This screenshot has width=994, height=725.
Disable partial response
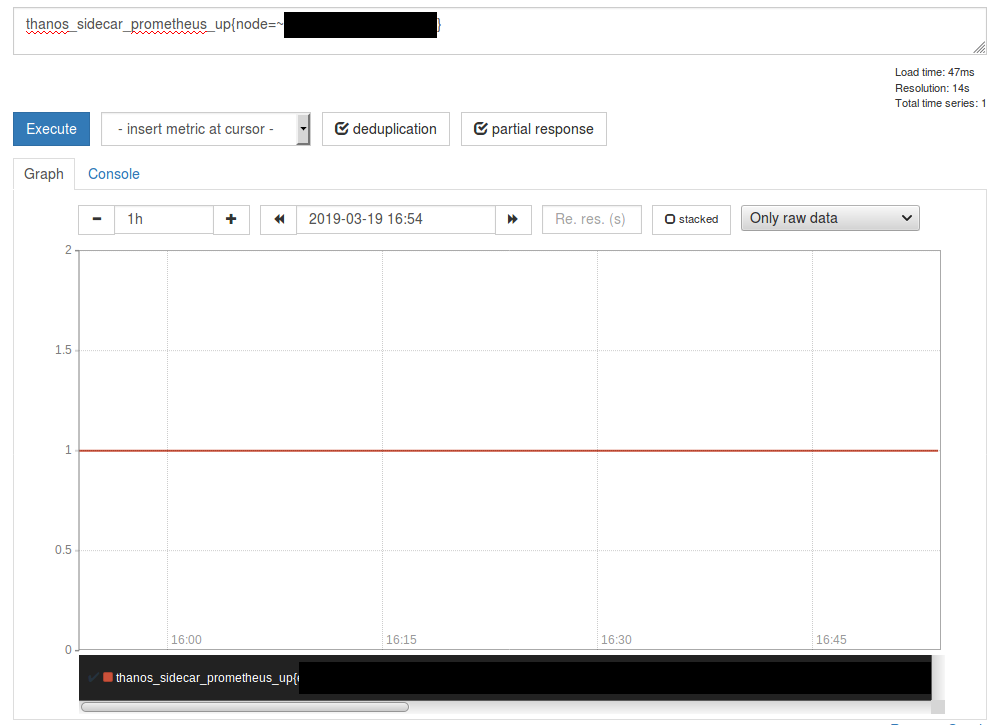533,129
